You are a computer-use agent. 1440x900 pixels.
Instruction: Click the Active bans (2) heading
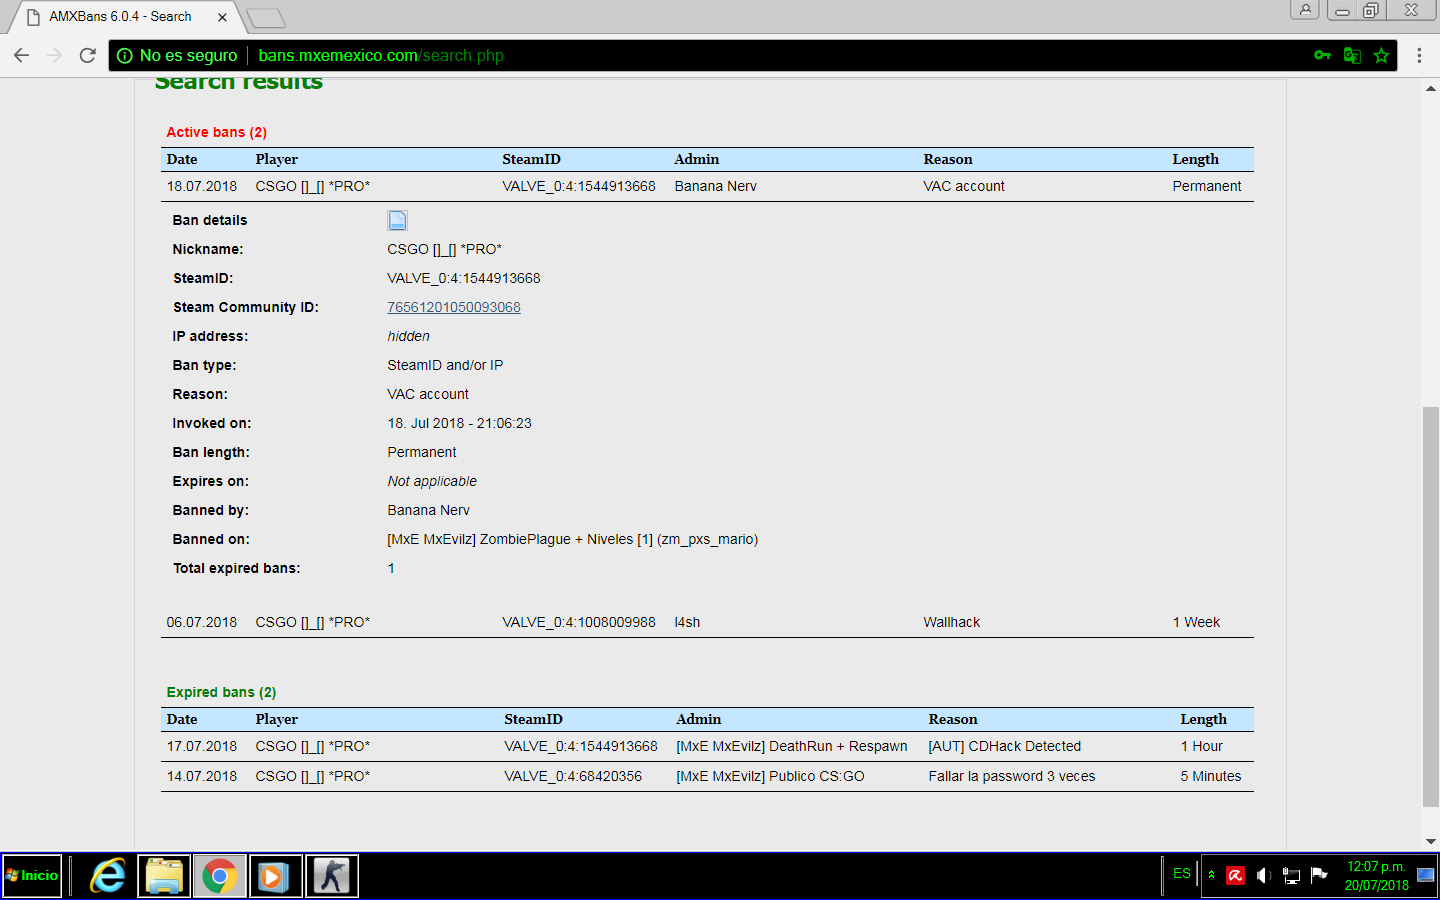pos(216,132)
